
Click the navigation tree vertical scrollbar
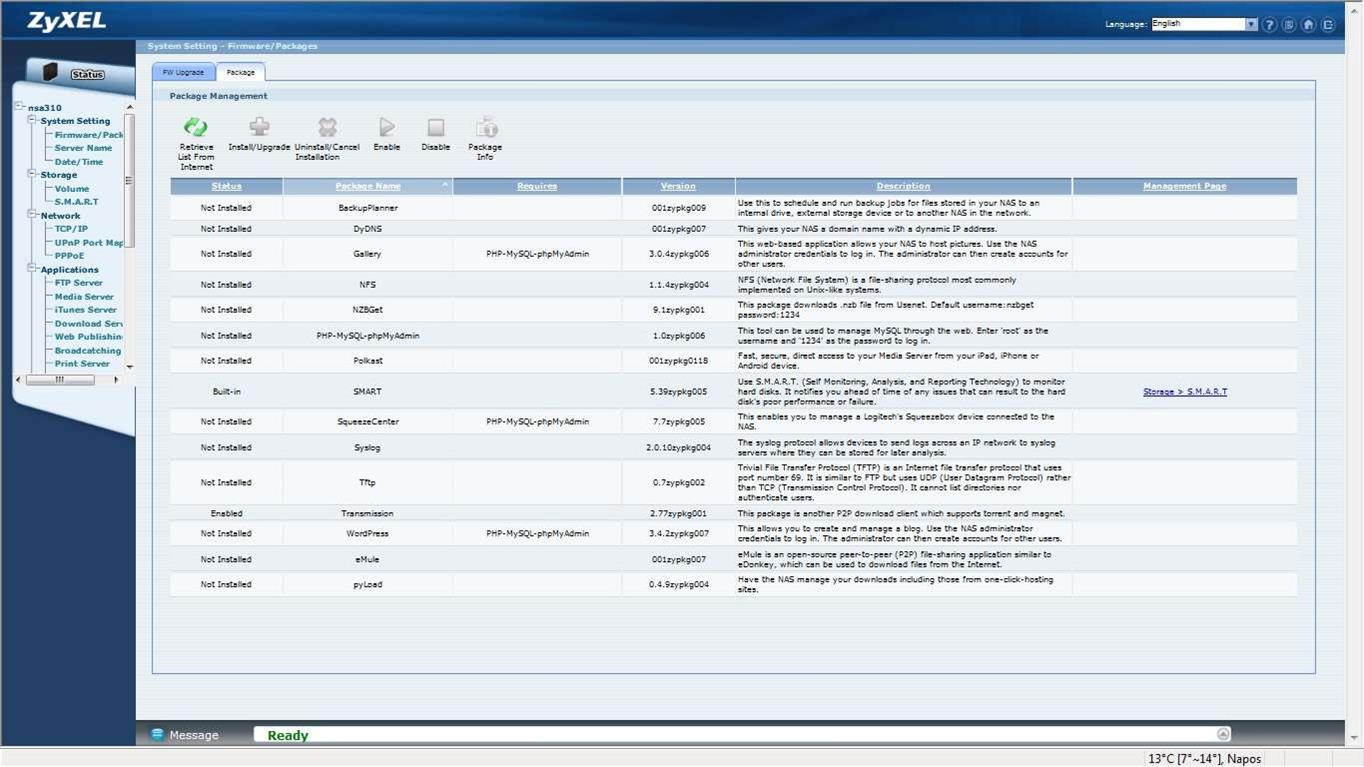pyautogui.click(x=129, y=180)
